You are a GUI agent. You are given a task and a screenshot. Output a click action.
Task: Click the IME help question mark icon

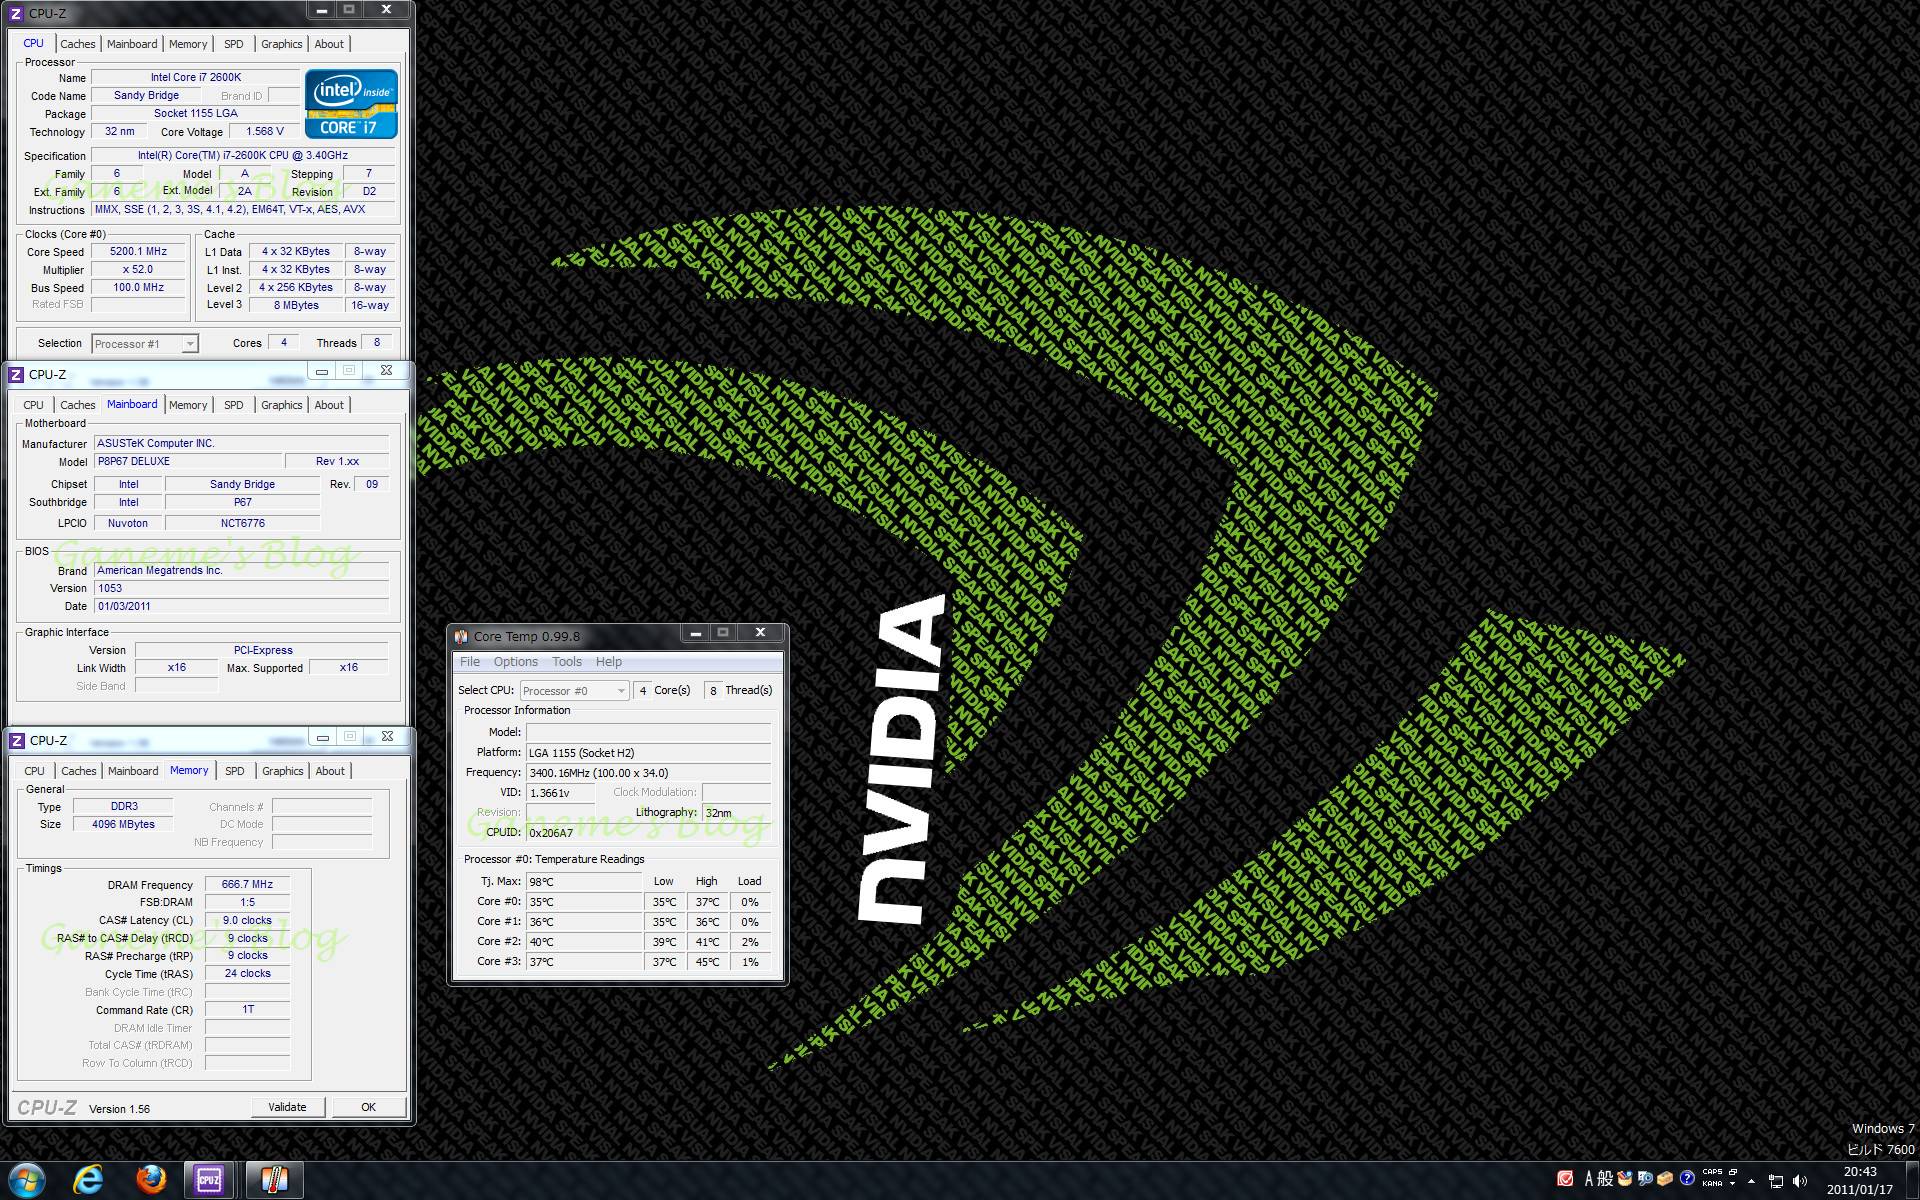[1687, 1178]
